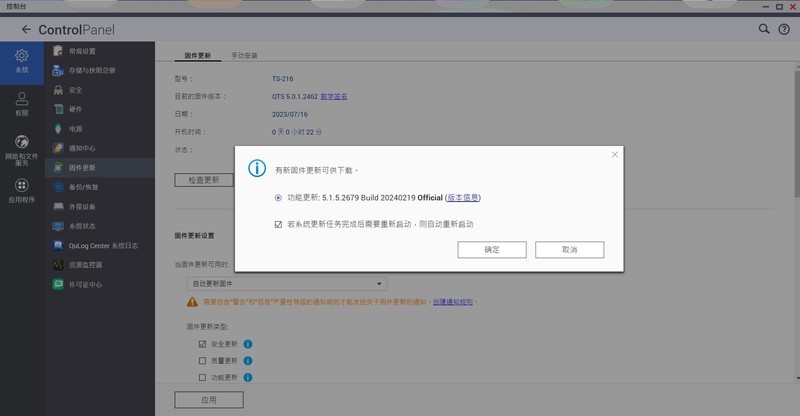The width and height of the screenshot is (800, 416).
Task: Click the 2023/07/16 date value
Action: (x=290, y=114)
